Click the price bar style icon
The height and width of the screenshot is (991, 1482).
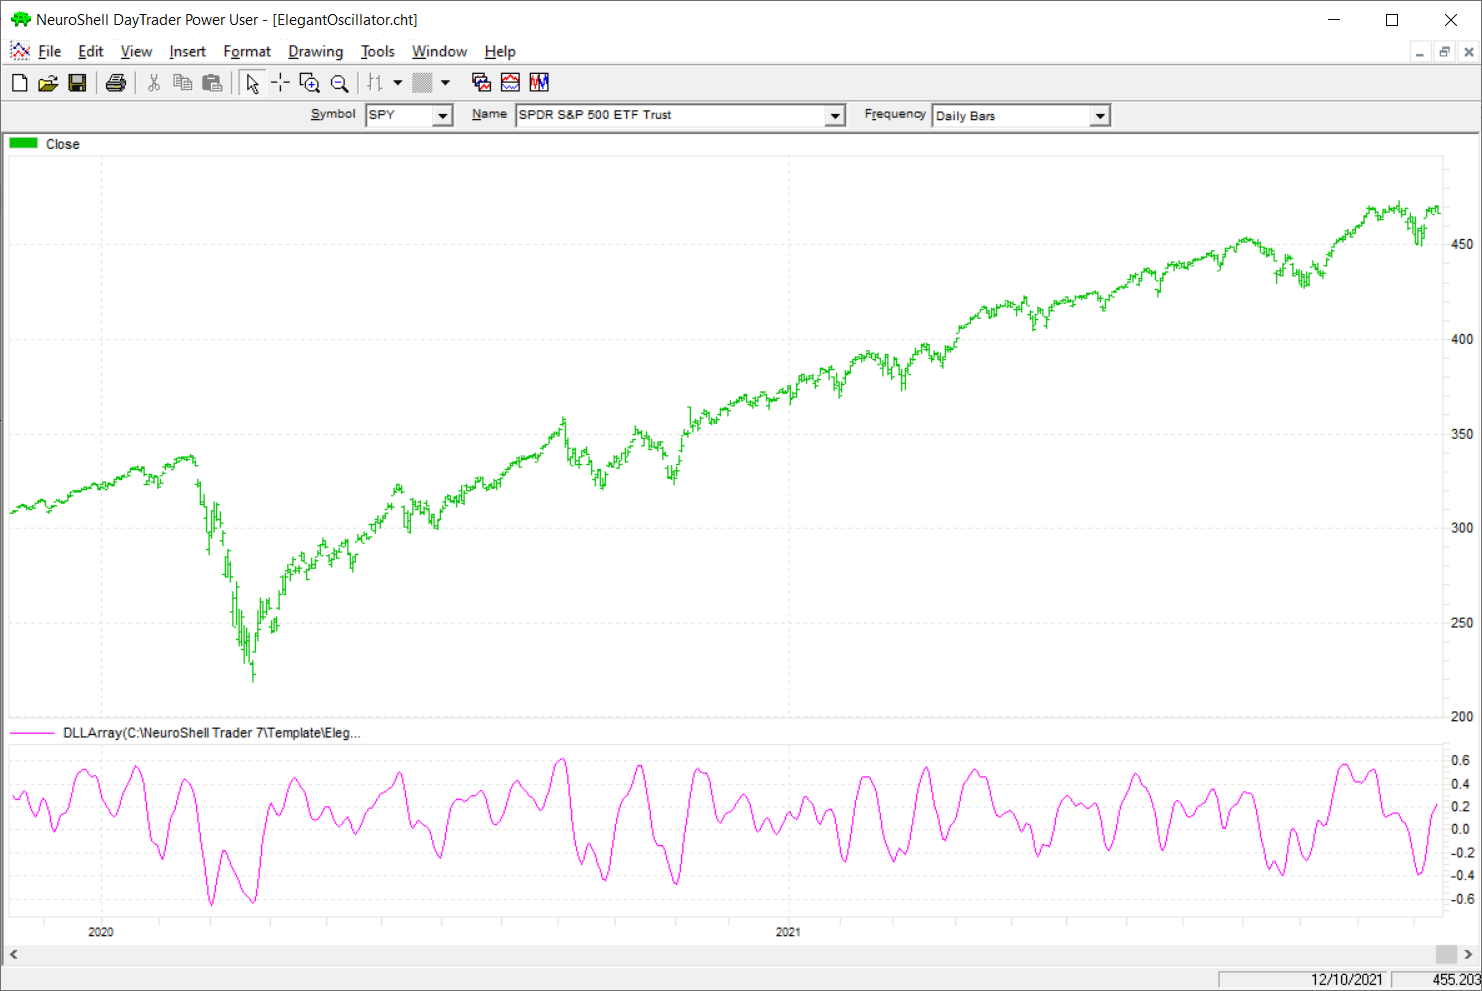click(375, 83)
